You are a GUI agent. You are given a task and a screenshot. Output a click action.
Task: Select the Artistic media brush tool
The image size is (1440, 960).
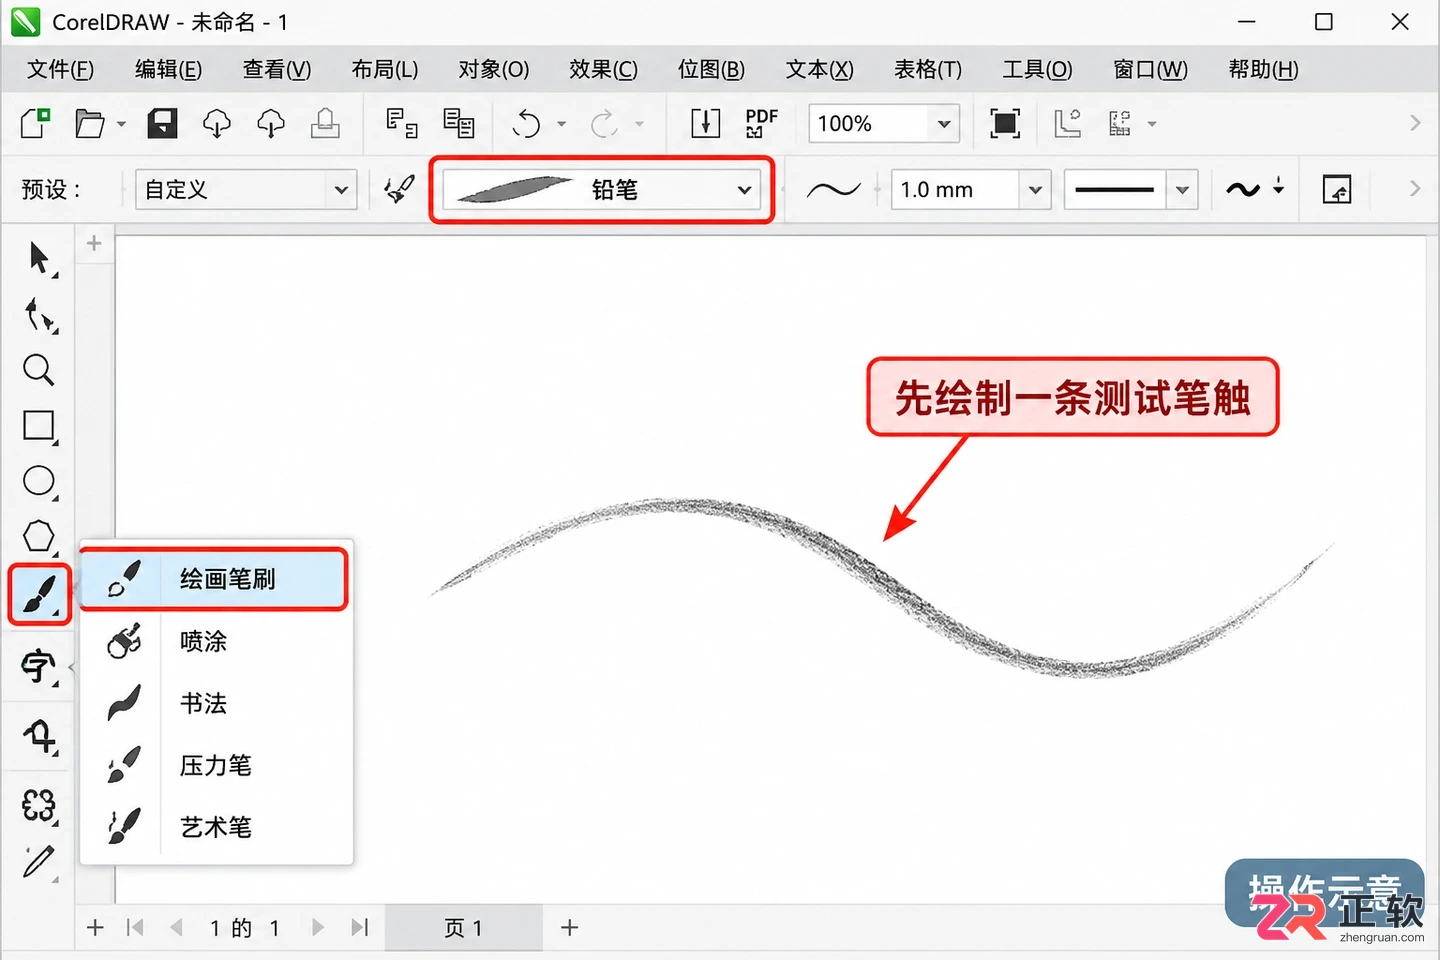coord(40,595)
